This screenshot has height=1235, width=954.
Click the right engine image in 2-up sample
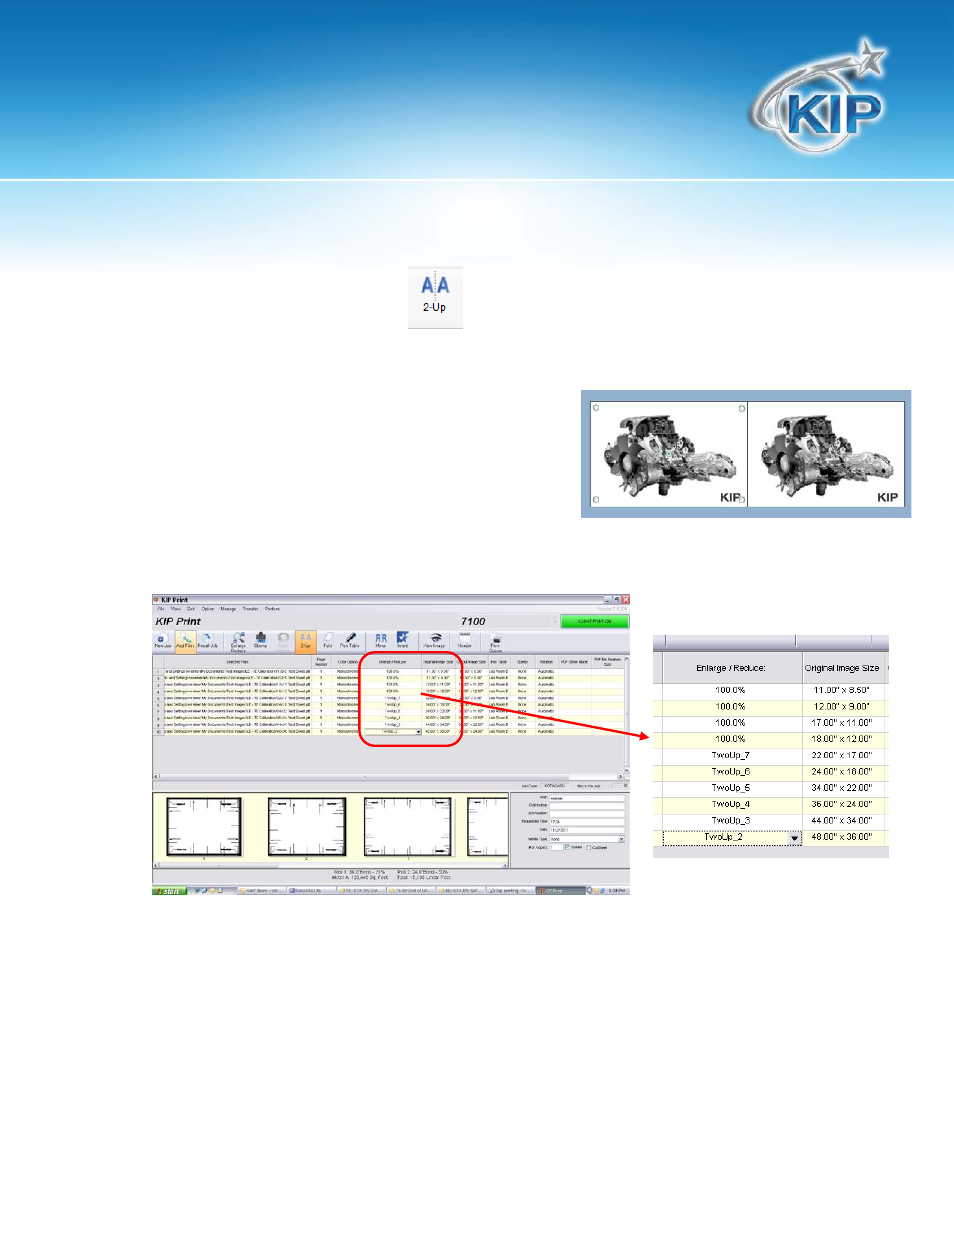pyautogui.click(x=826, y=454)
